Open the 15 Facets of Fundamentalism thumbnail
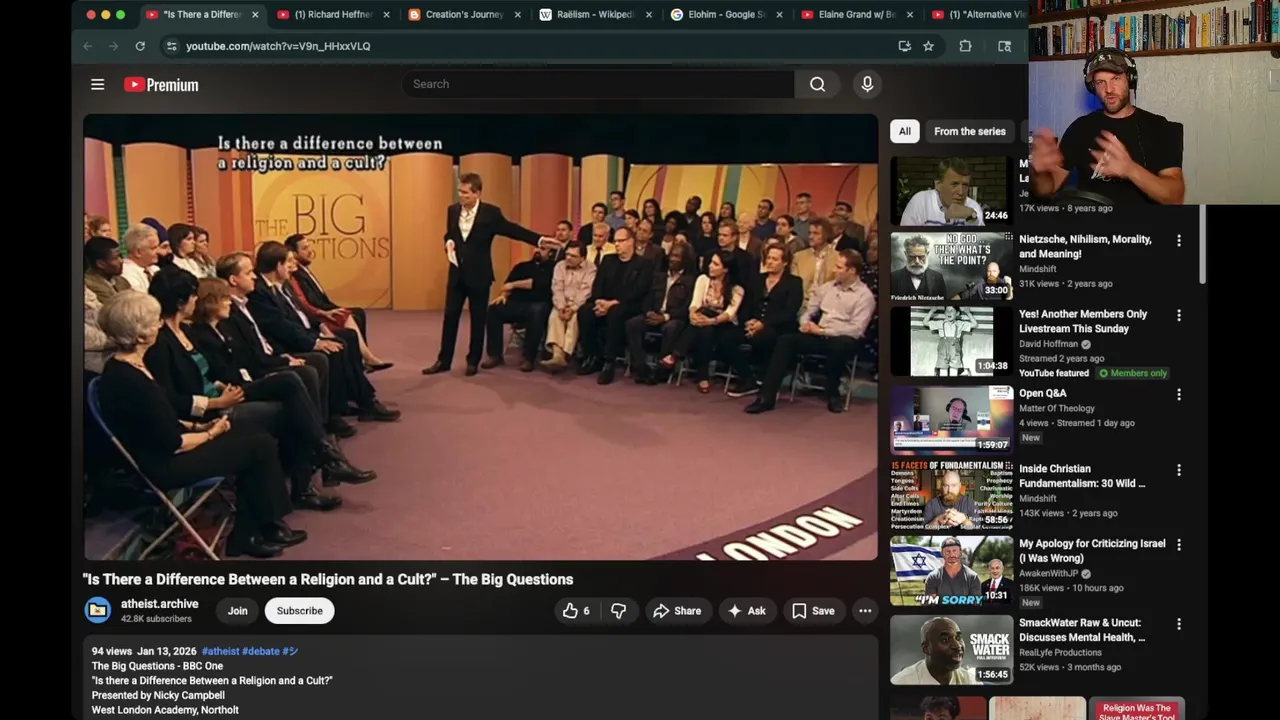The height and width of the screenshot is (720, 1280). tap(951, 495)
